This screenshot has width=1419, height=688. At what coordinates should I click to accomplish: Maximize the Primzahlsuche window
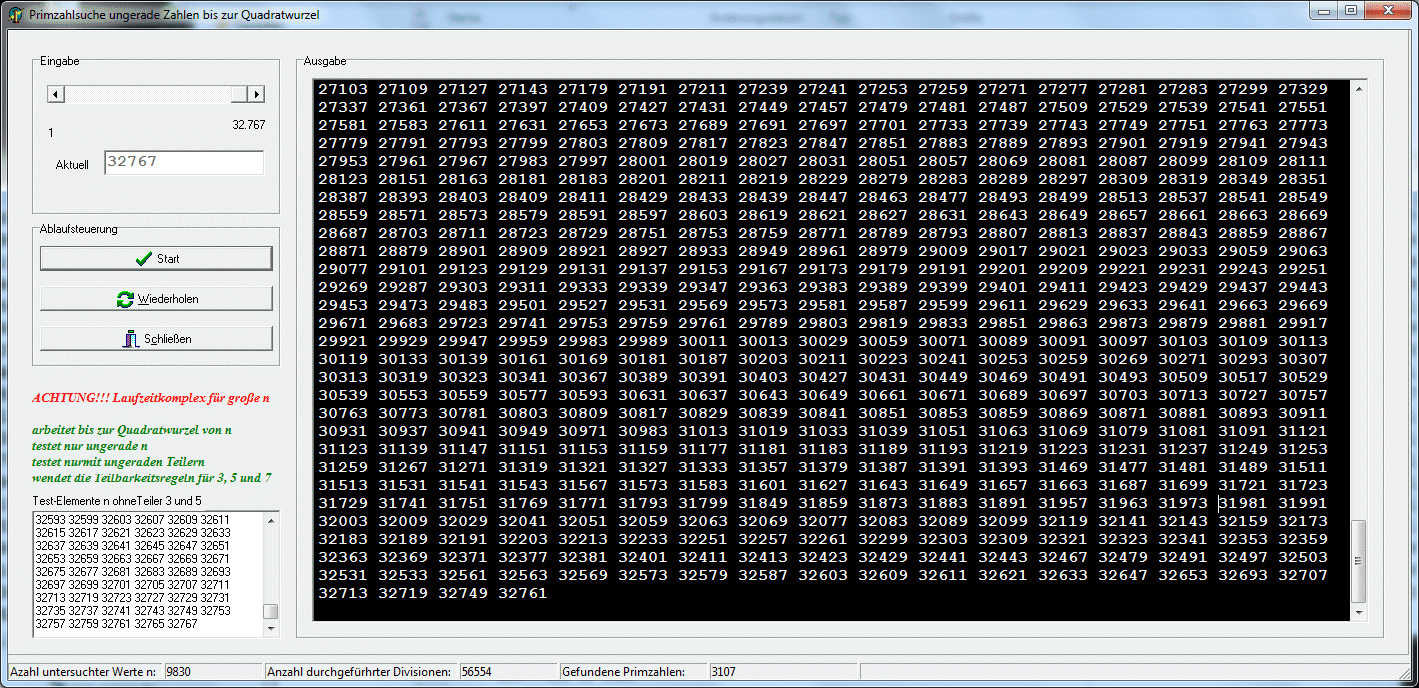[x=1351, y=11]
